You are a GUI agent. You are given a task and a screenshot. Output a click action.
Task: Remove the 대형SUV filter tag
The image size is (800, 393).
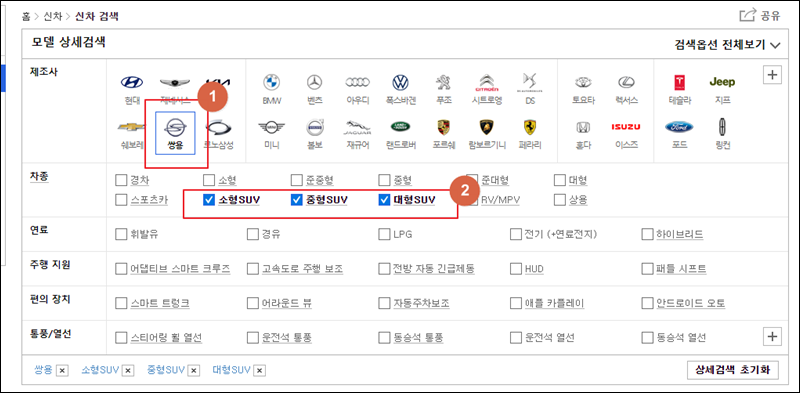tap(260, 371)
